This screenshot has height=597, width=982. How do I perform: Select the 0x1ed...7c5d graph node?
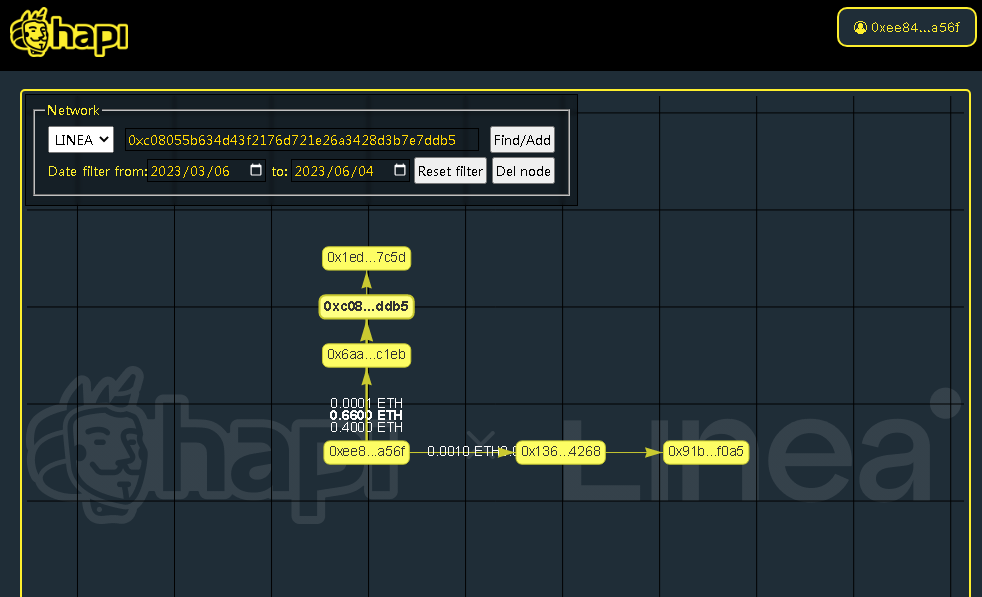pyautogui.click(x=366, y=257)
